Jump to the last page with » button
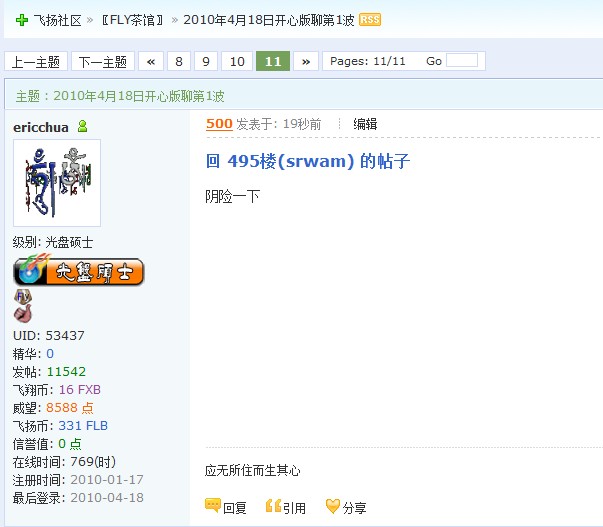 [x=306, y=61]
